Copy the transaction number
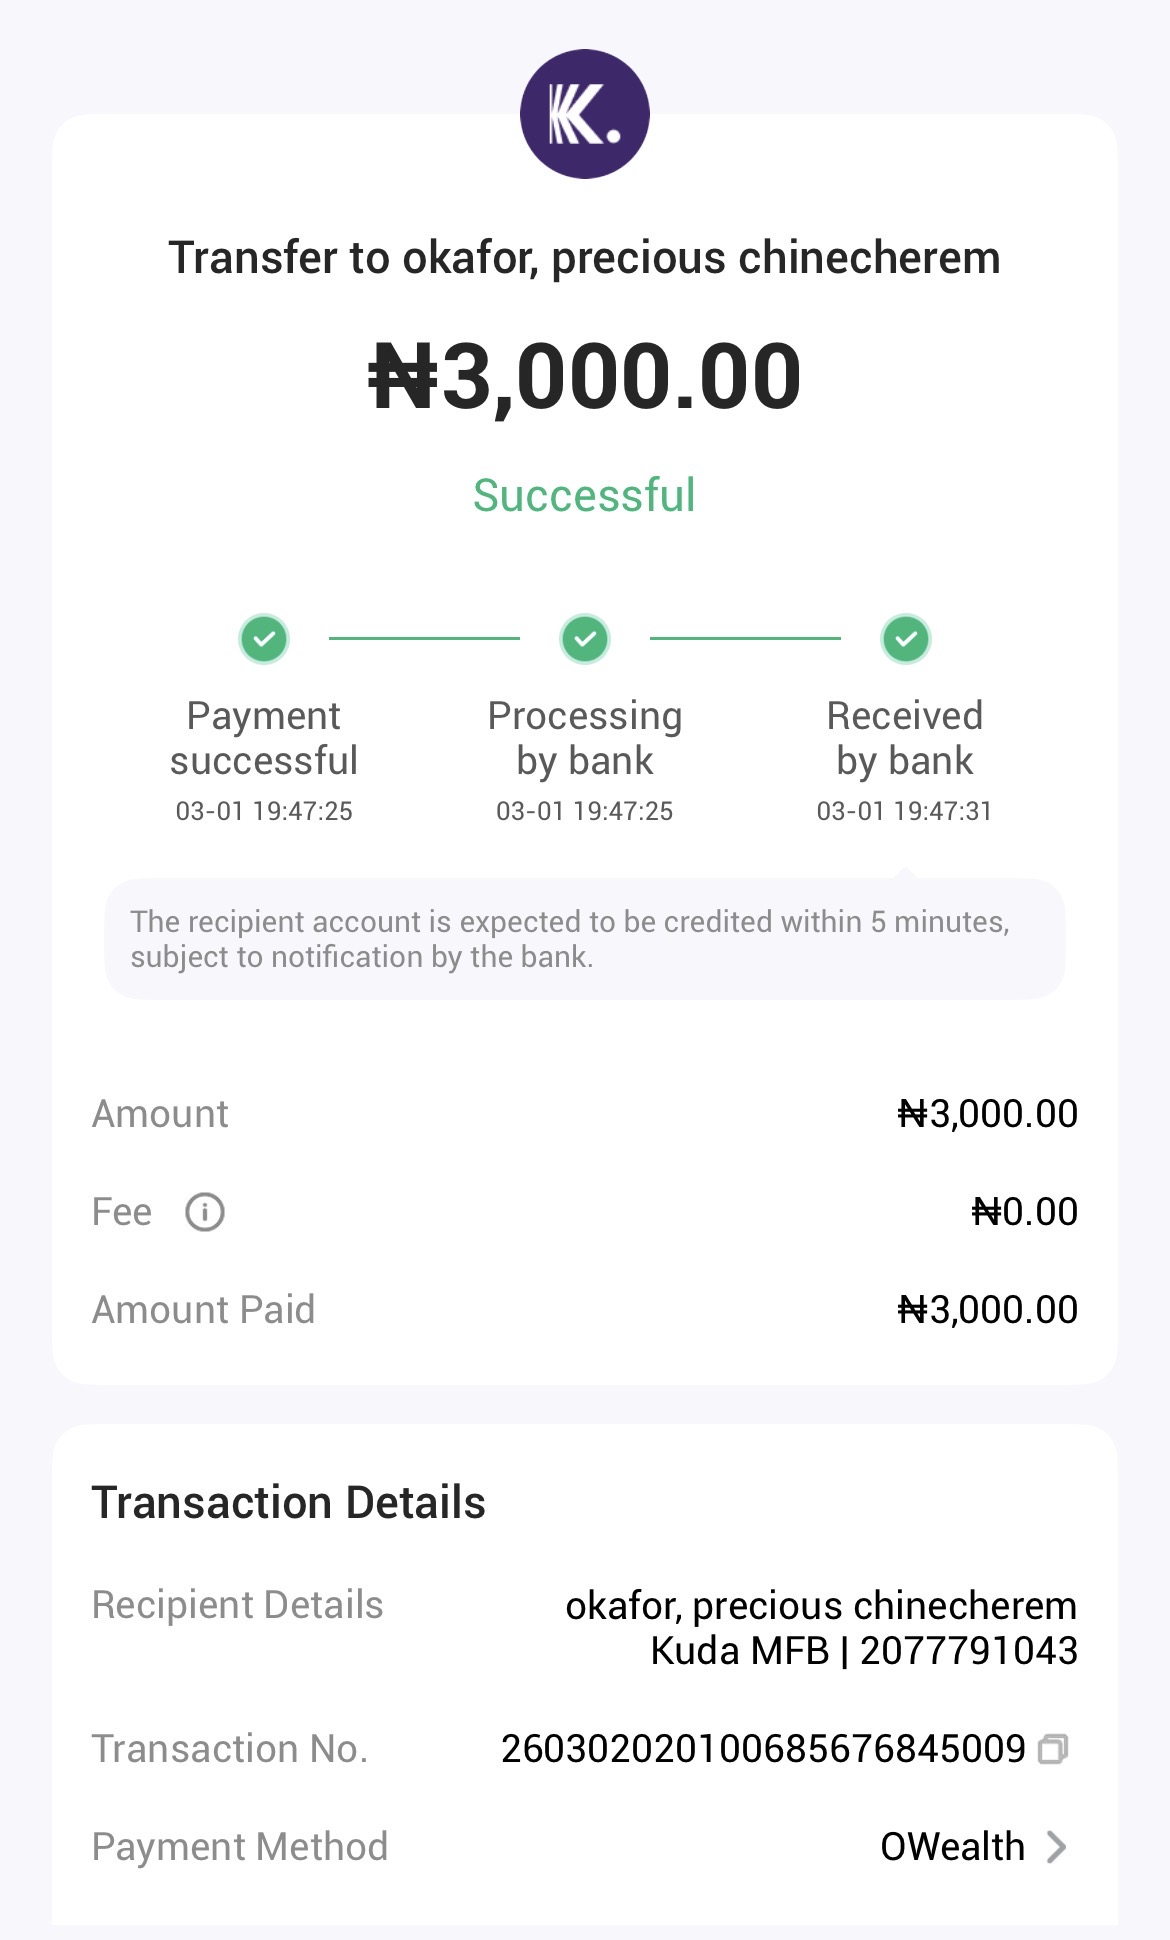The height and width of the screenshot is (1940, 1170). tap(1053, 1749)
